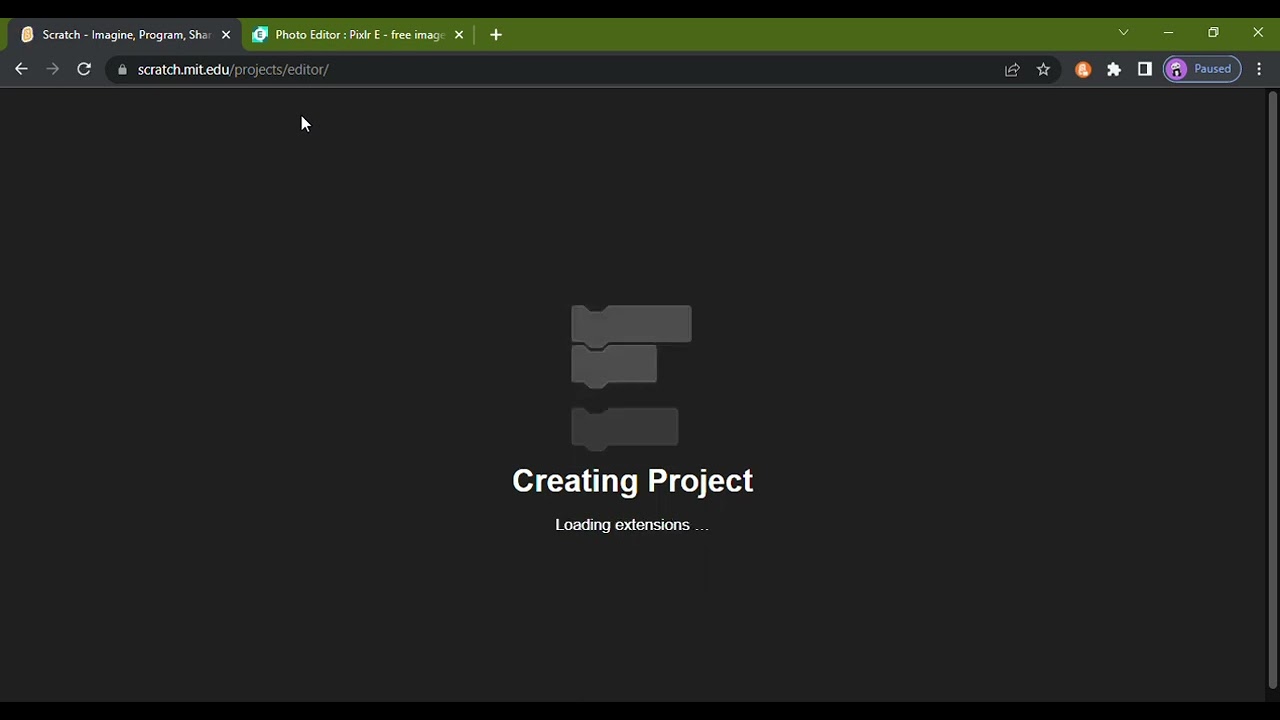The image size is (1280, 720).
Task: Open the orange extension icon
Action: (1083, 69)
